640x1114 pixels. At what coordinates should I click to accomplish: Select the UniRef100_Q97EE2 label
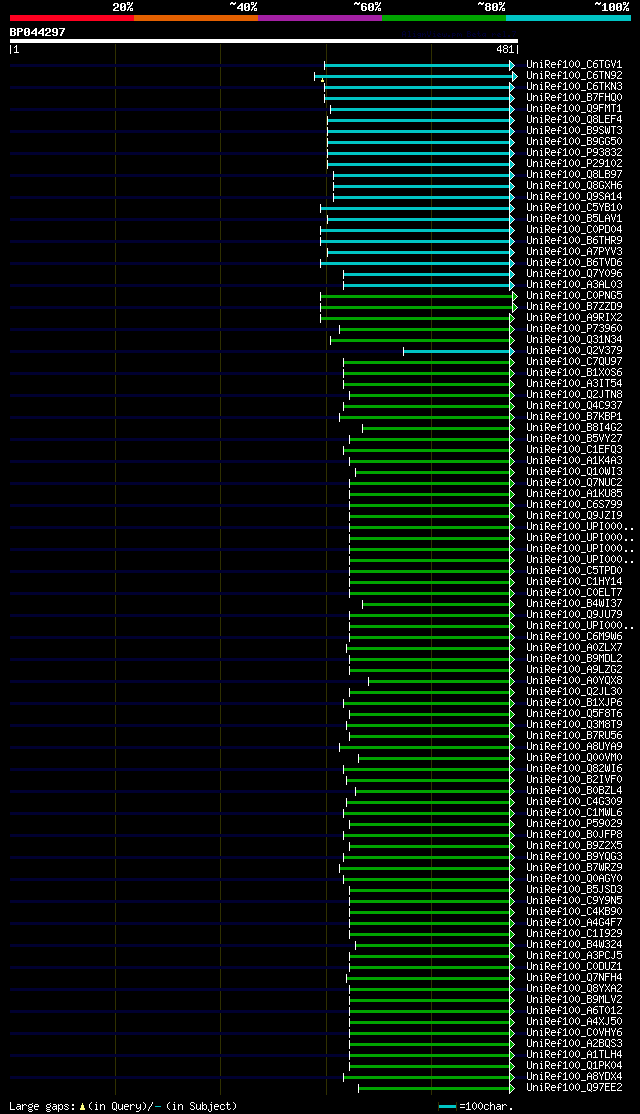click(574, 1088)
